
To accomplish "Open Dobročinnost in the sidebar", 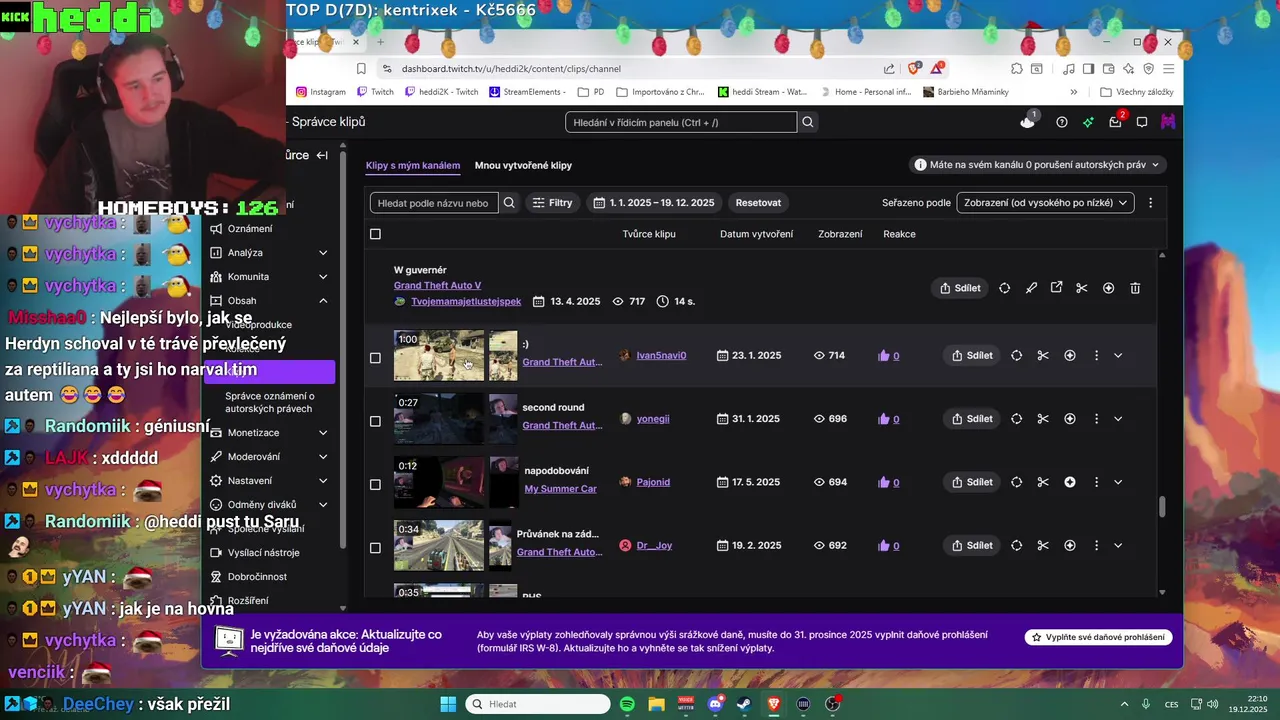I will tap(257, 577).
